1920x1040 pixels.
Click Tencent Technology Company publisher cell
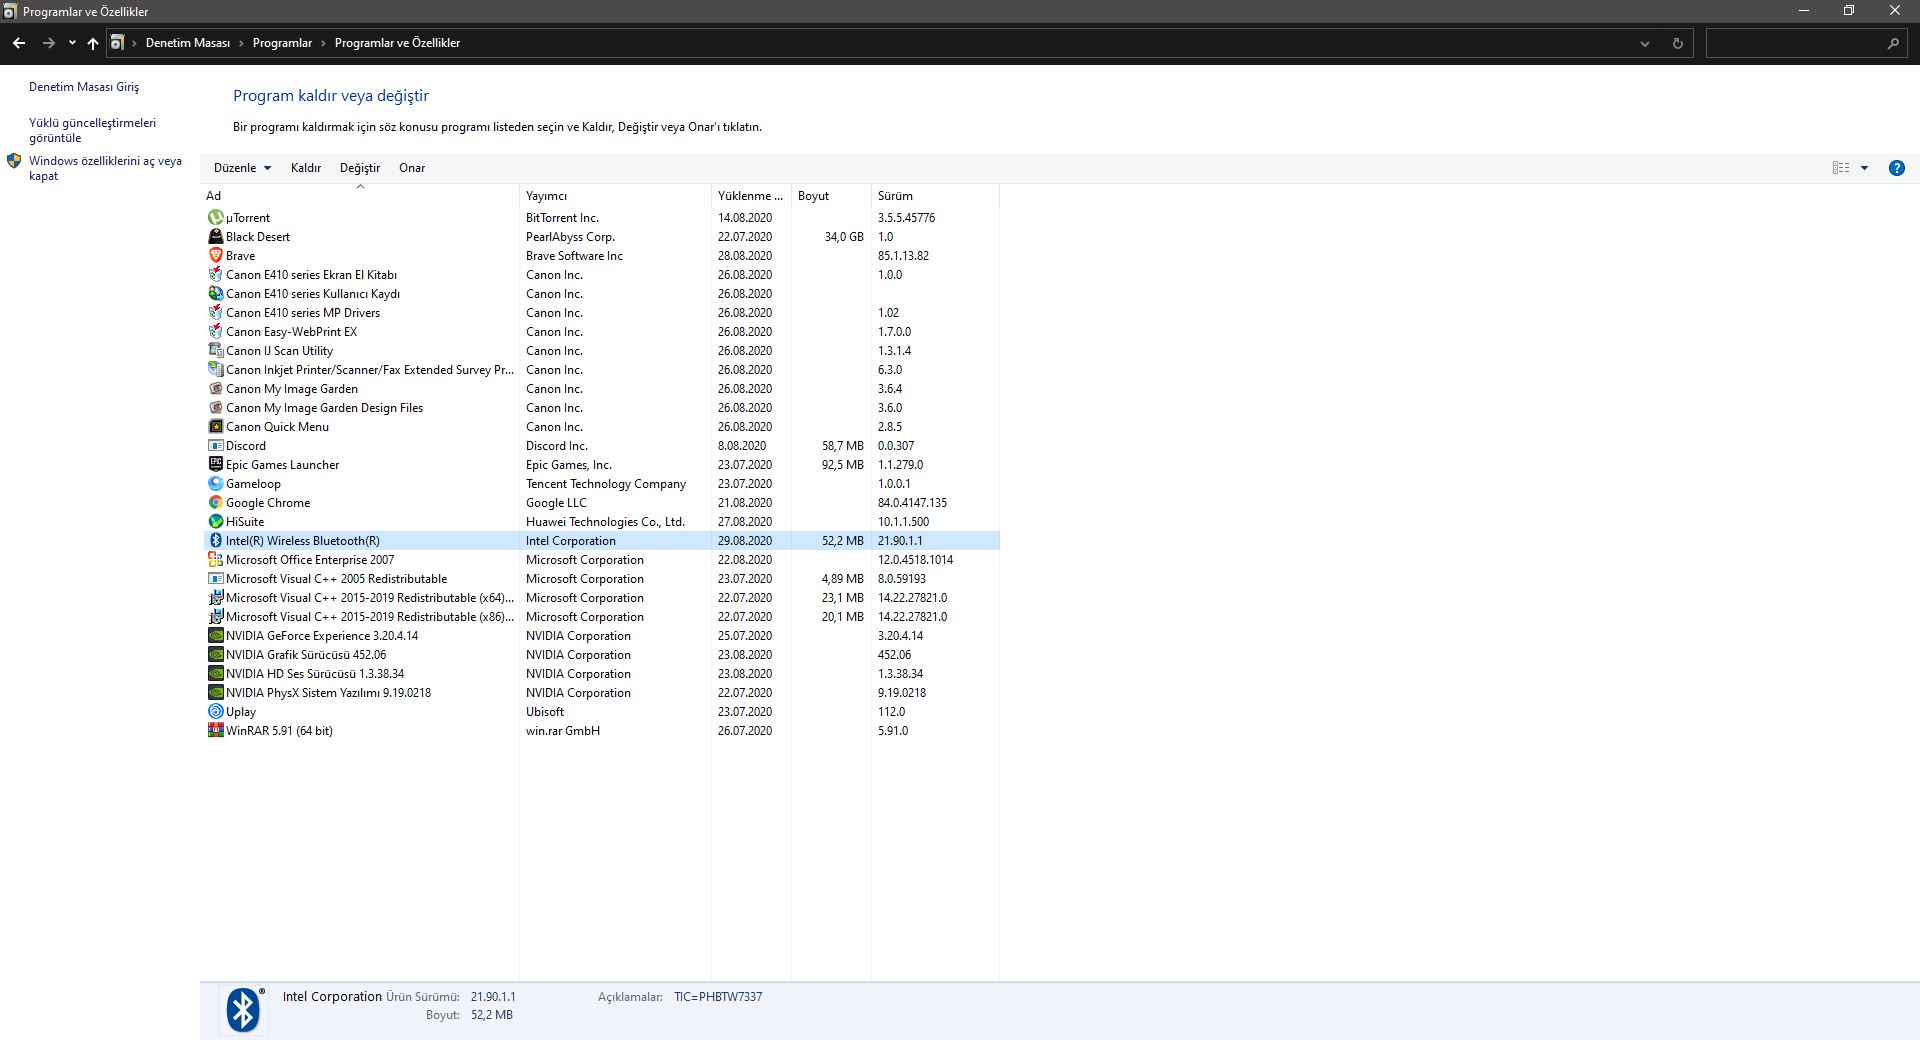606,483
